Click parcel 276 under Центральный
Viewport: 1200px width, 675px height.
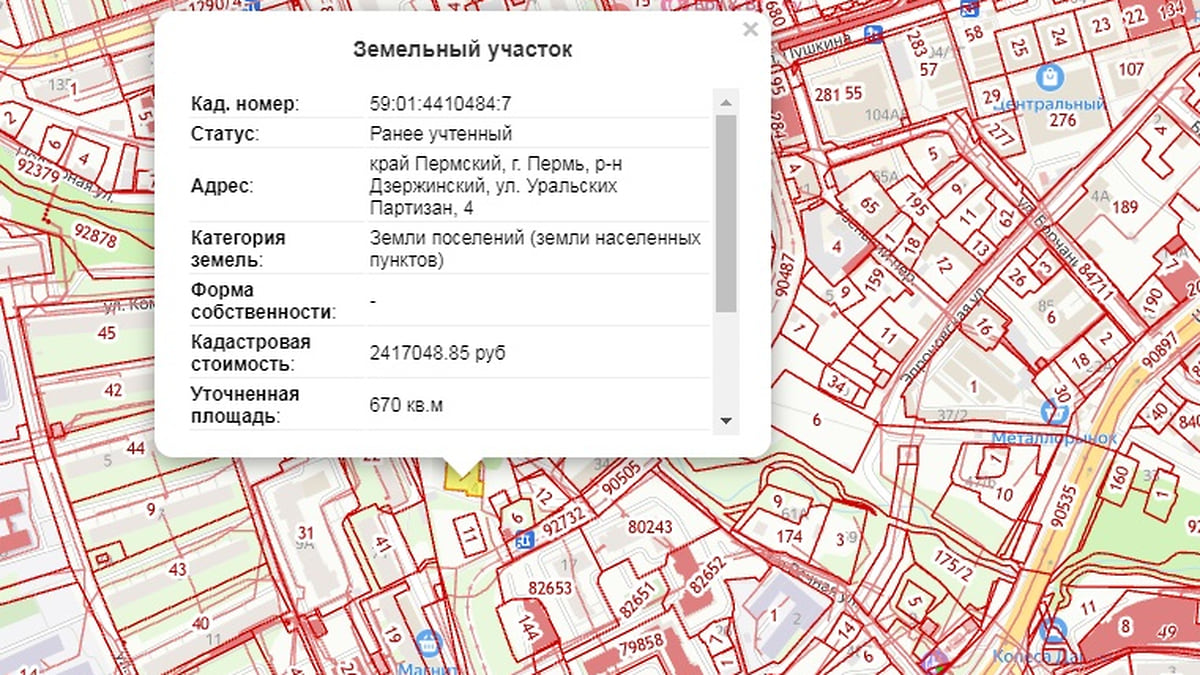point(1062,121)
